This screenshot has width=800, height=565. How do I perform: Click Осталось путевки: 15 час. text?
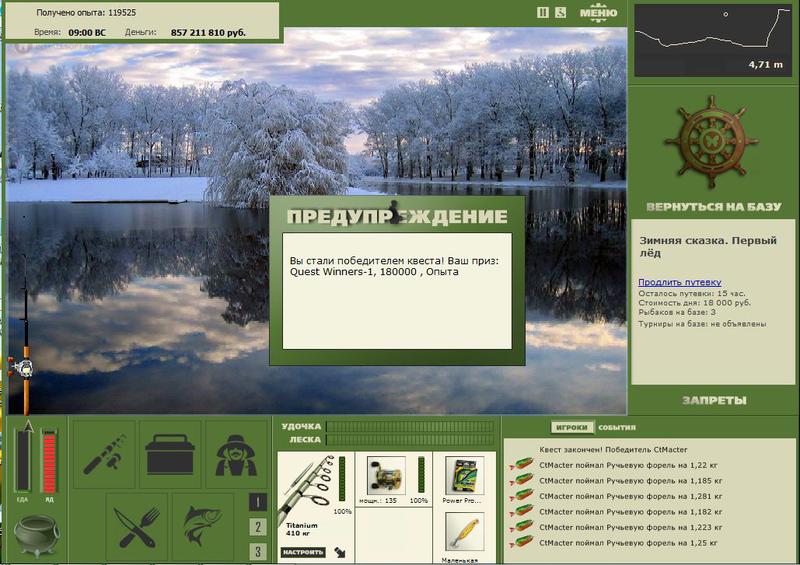[692, 293]
